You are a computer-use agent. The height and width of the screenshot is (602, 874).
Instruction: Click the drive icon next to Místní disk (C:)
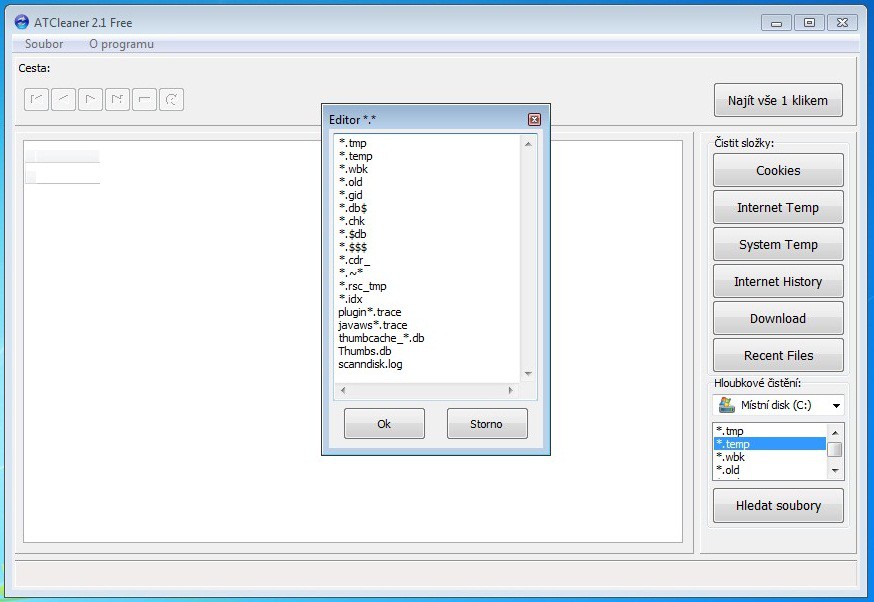(726, 405)
